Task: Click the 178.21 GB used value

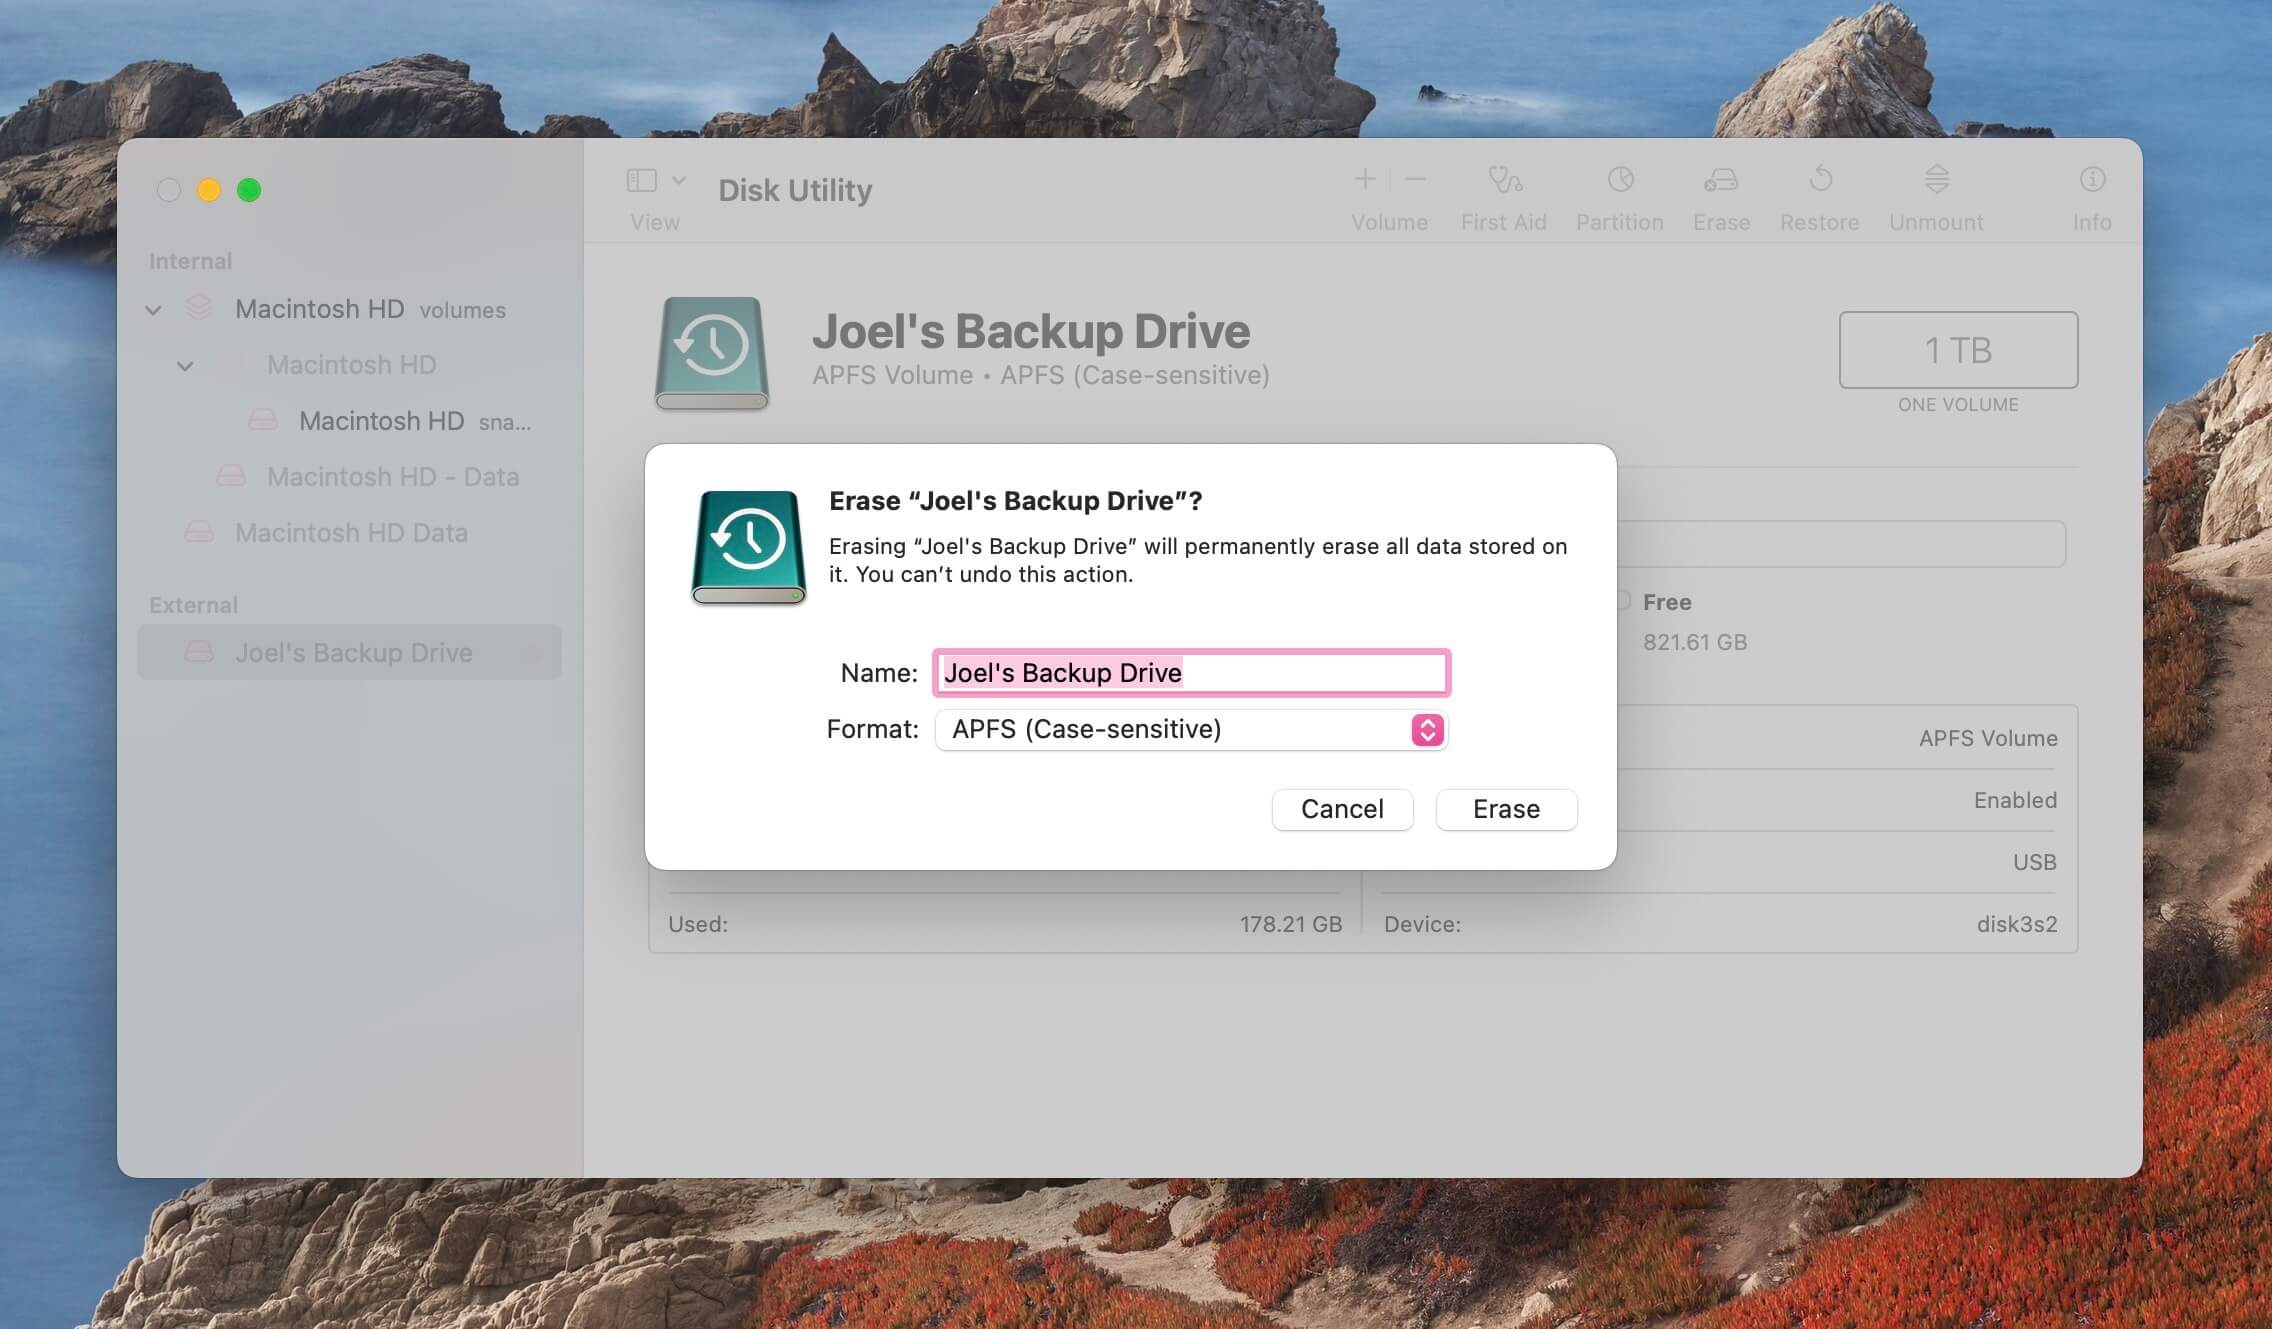Action: (1291, 924)
